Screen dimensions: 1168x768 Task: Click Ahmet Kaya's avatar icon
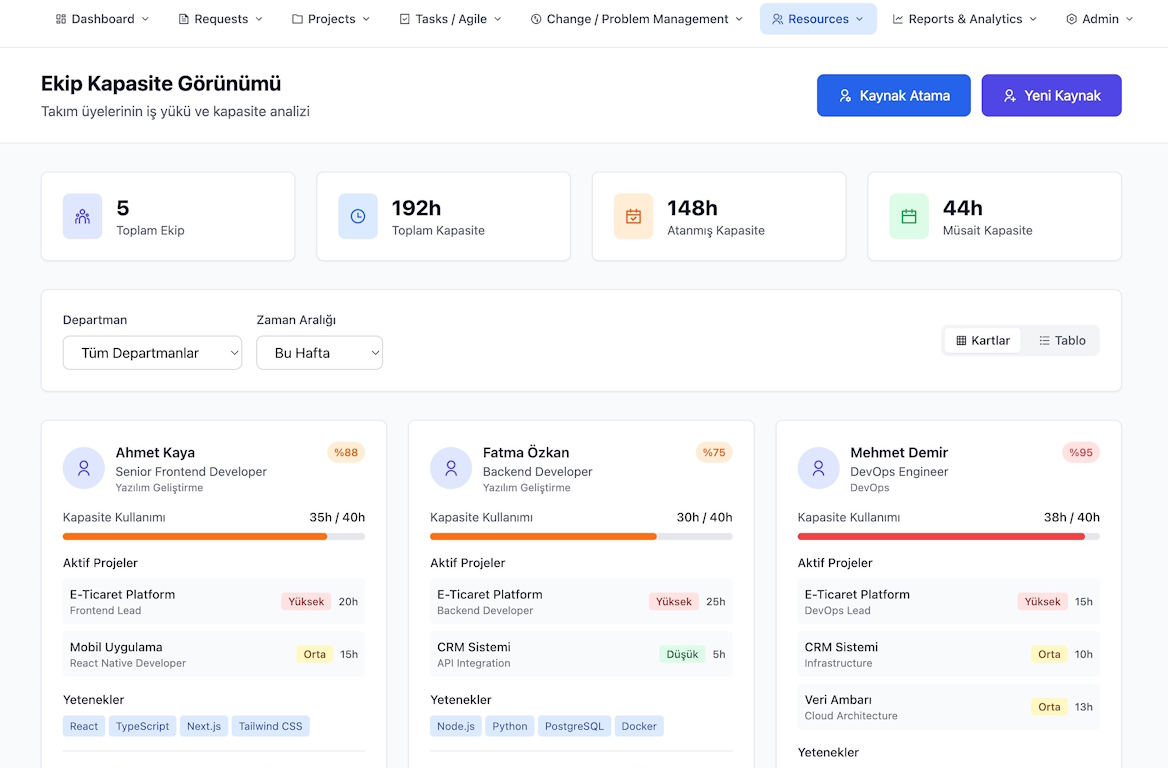click(x=84, y=468)
